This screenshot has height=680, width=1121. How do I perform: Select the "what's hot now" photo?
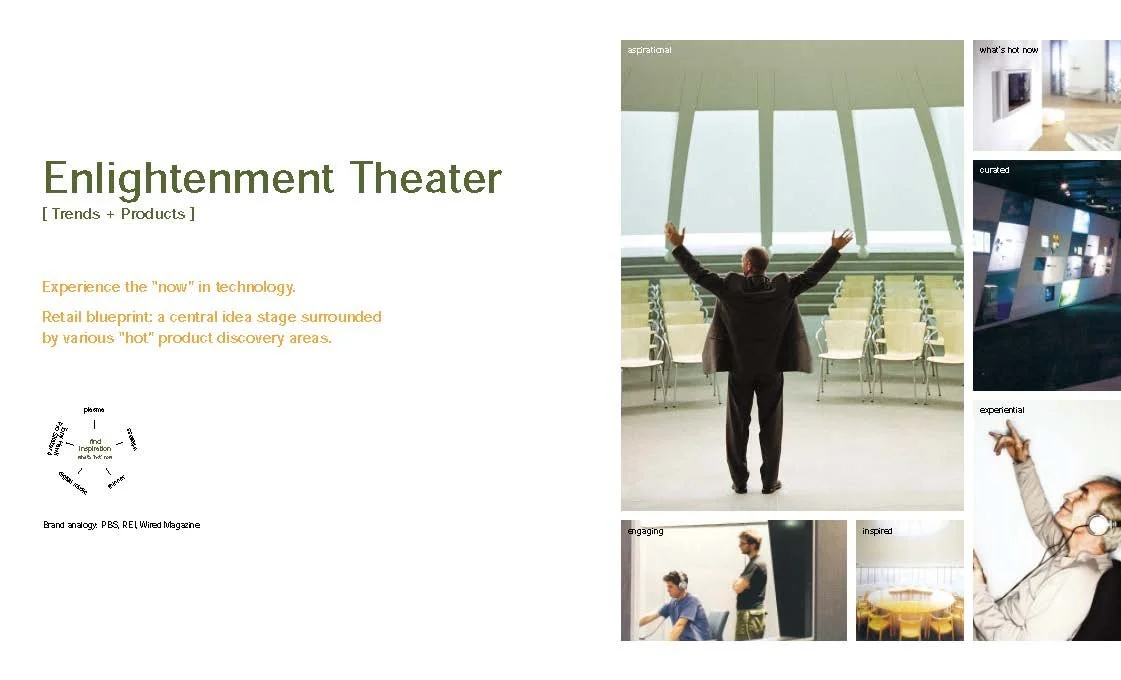[x=1047, y=95]
